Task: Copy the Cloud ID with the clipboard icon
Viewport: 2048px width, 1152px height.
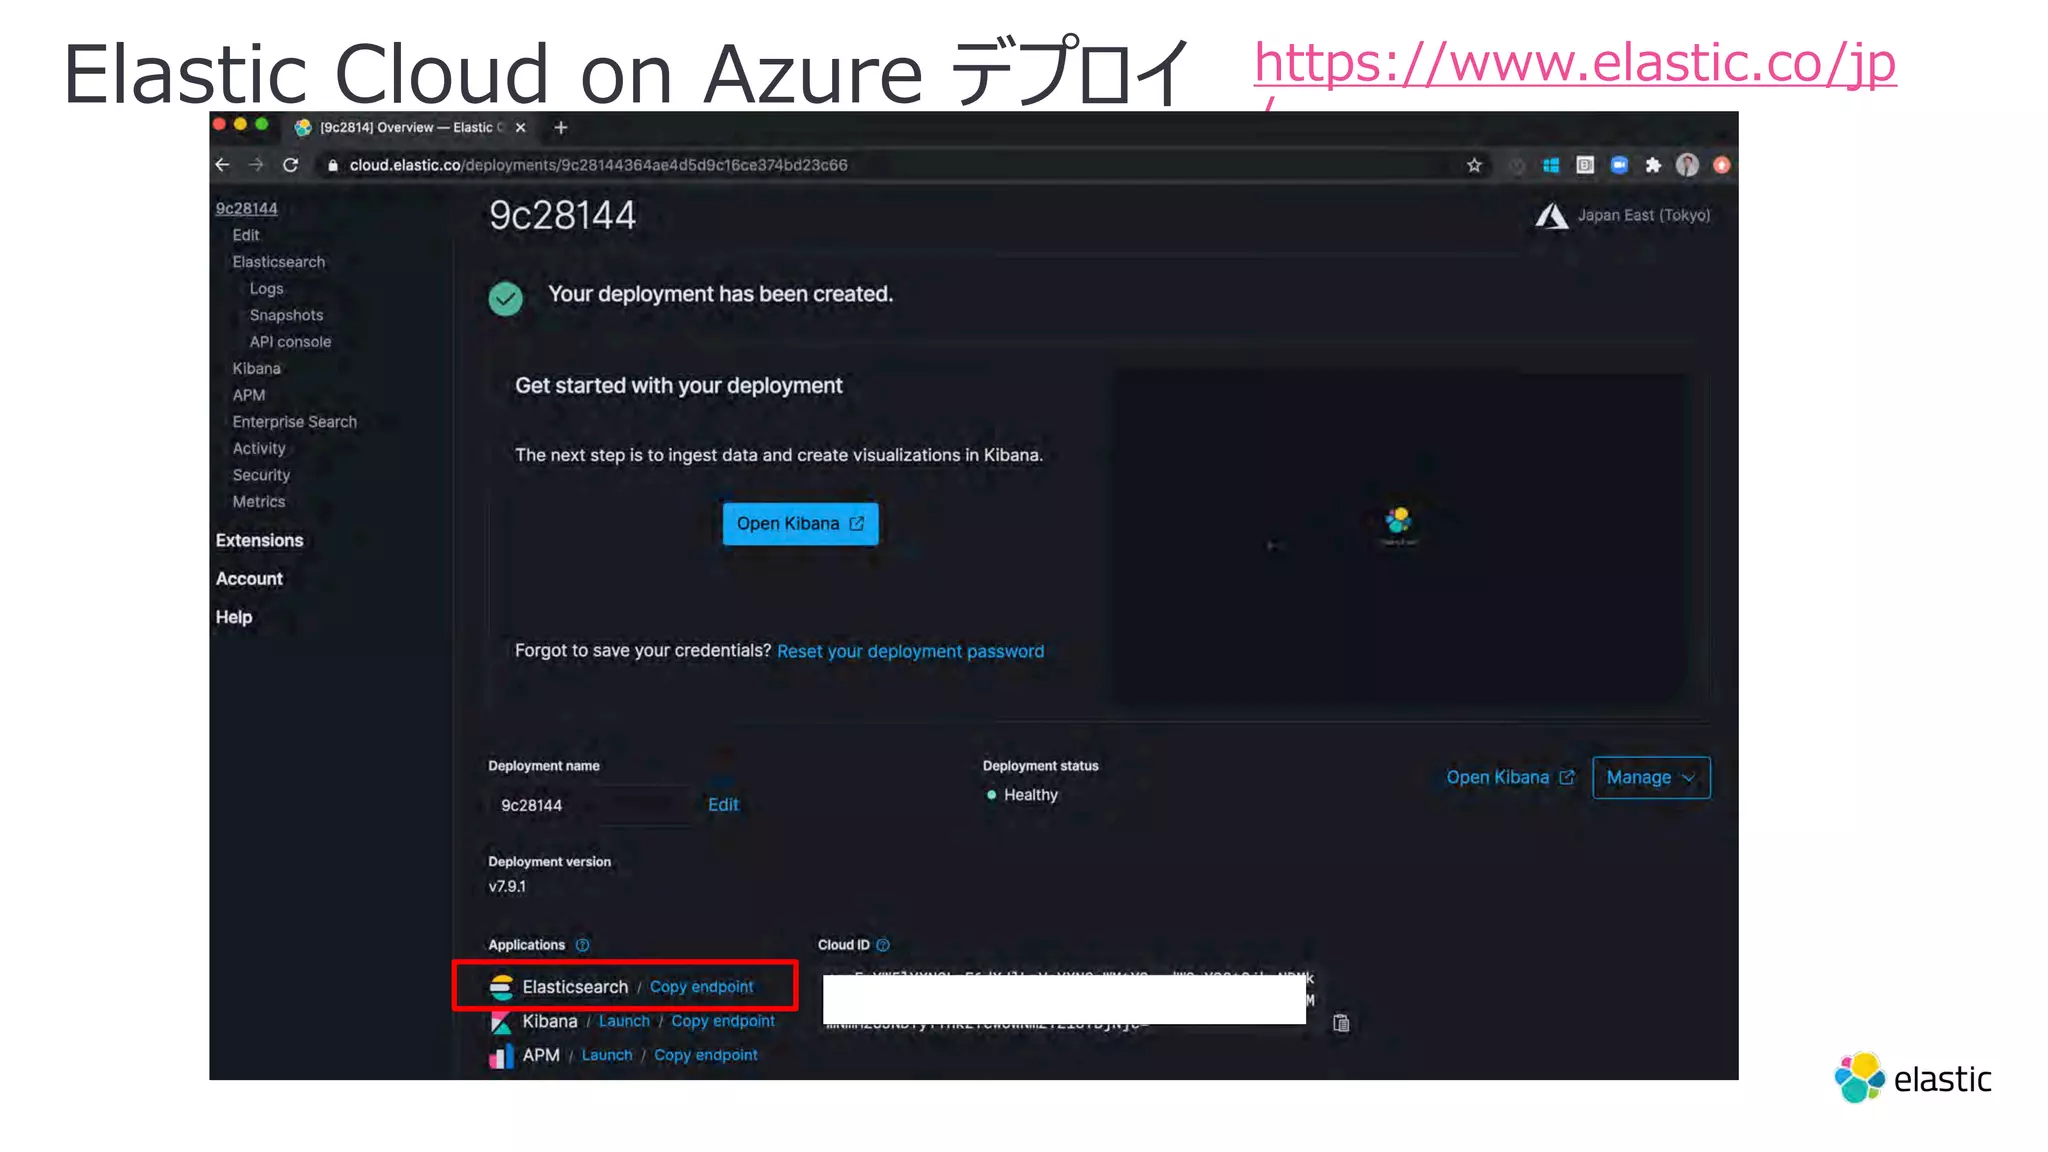Action: [1342, 1023]
